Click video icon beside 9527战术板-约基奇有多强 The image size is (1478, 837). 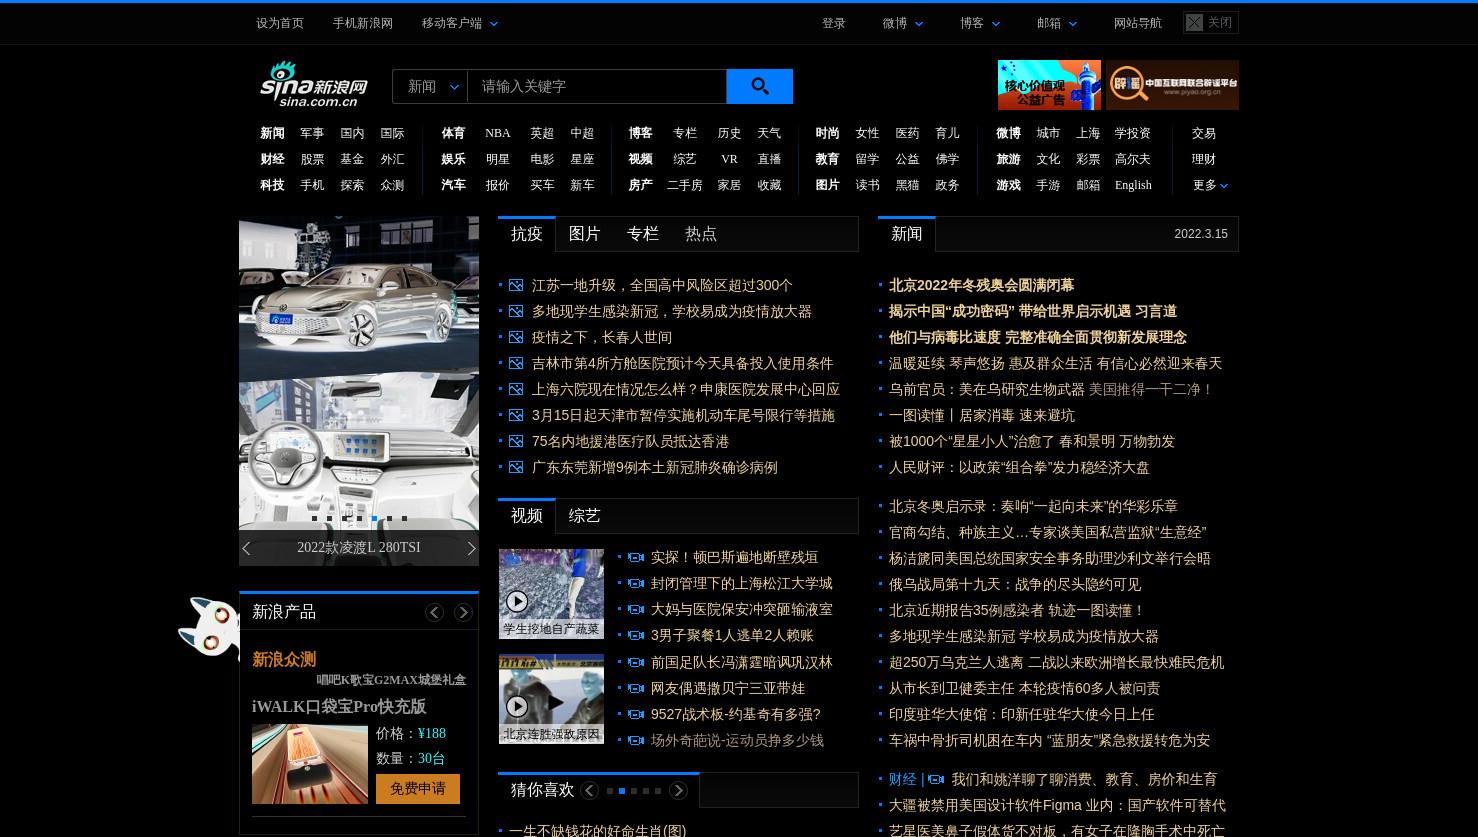point(635,715)
